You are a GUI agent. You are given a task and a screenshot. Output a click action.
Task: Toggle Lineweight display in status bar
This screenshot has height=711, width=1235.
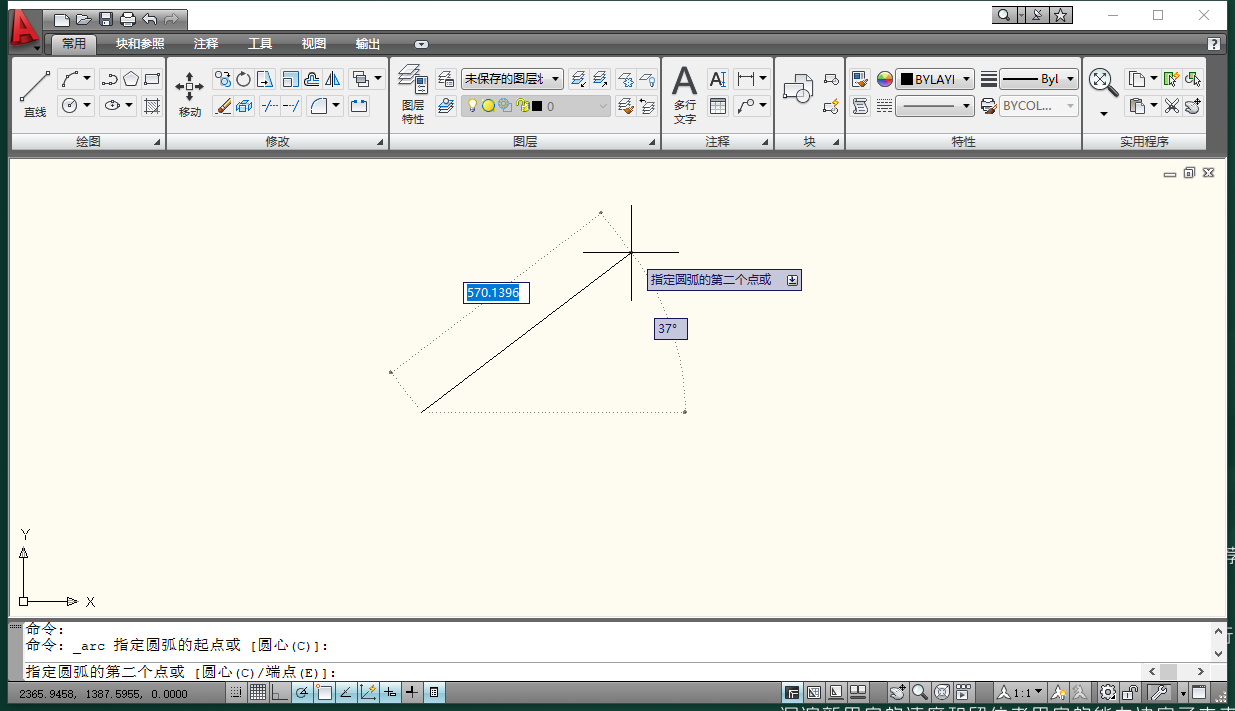411,692
